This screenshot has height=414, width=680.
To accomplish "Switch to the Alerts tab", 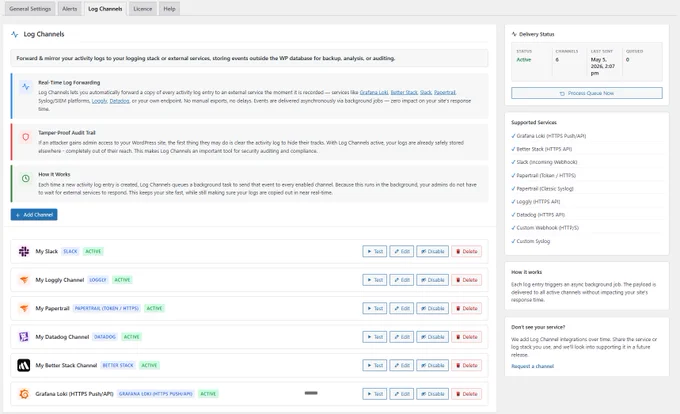I will pos(69,9).
